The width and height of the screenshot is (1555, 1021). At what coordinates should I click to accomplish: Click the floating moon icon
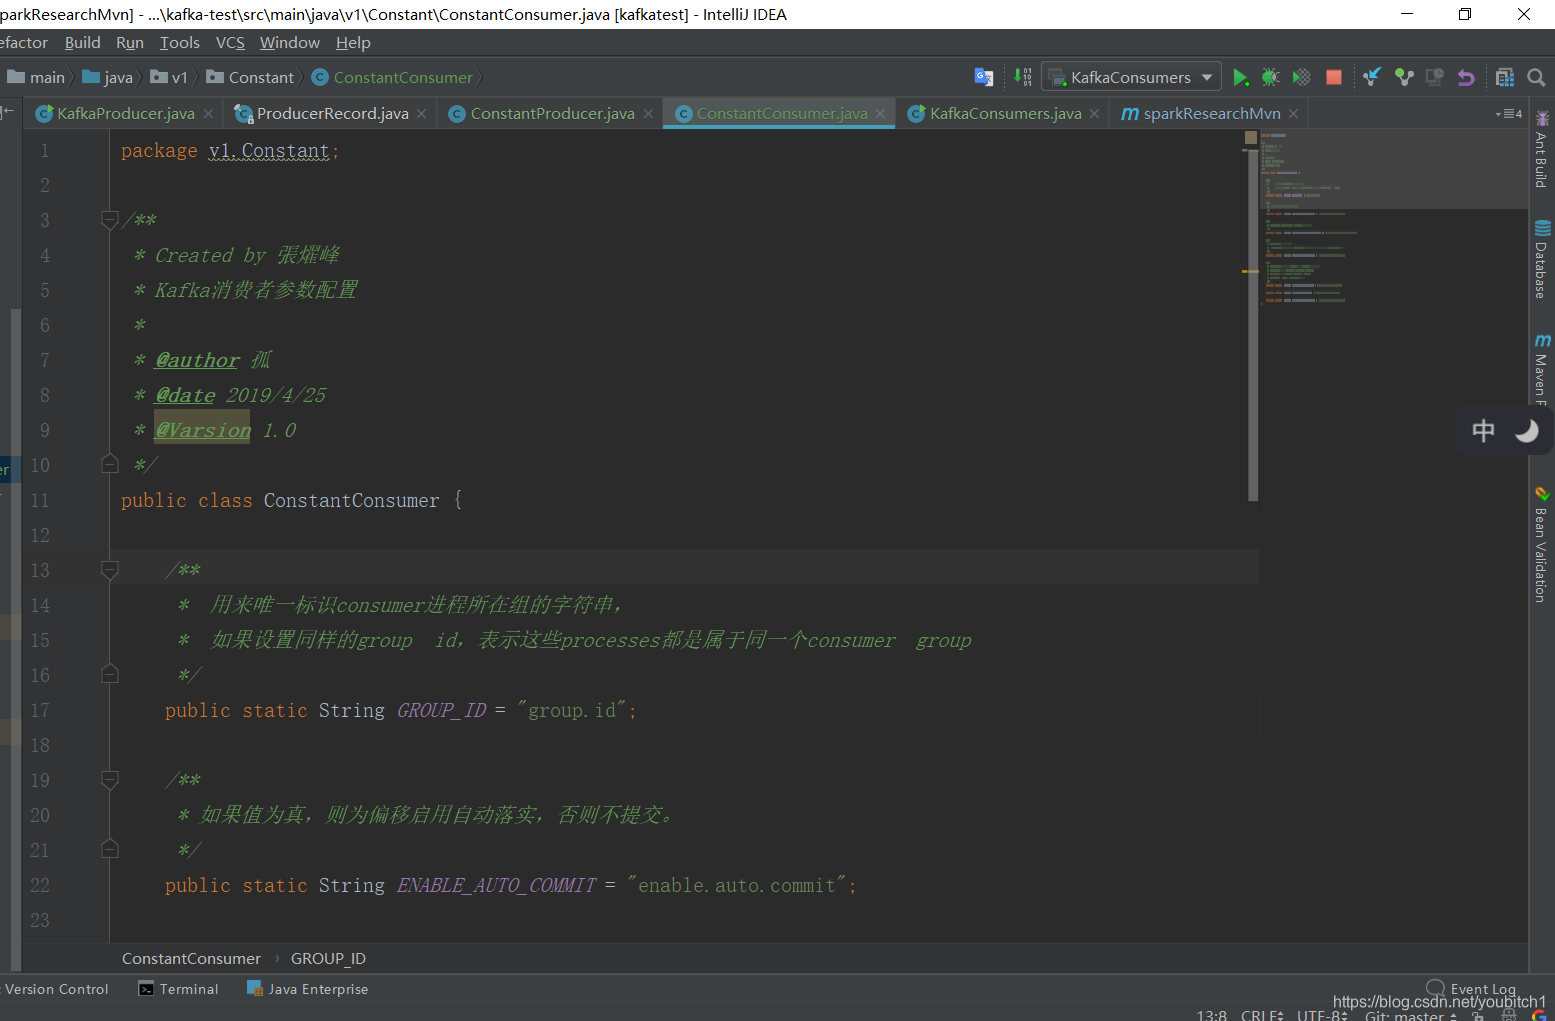click(x=1526, y=430)
